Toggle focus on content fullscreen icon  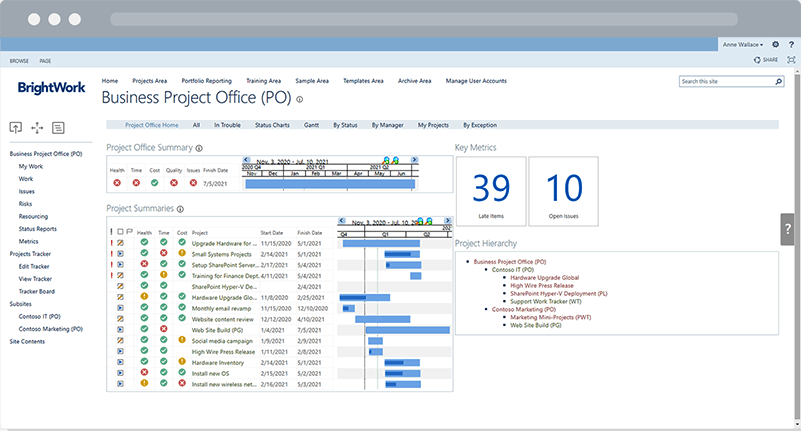(x=791, y=60)
